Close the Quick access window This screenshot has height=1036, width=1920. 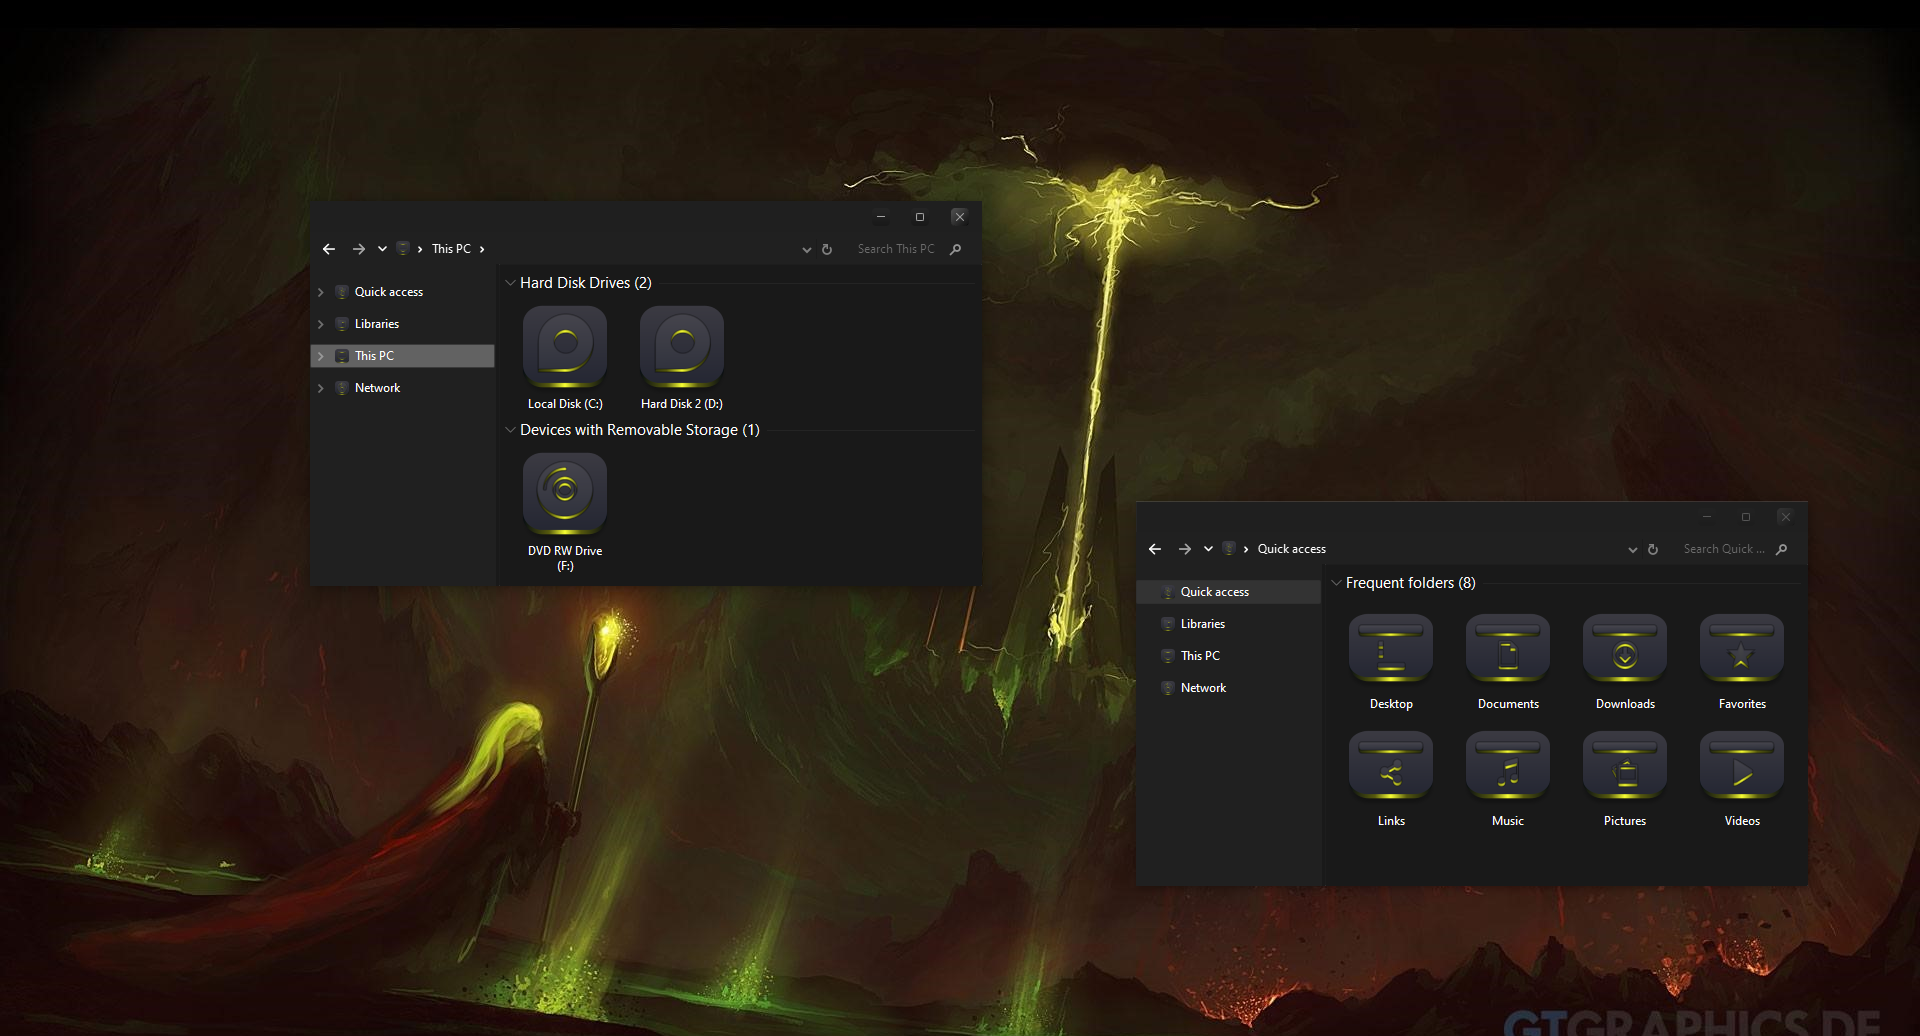click(1785, 517)
